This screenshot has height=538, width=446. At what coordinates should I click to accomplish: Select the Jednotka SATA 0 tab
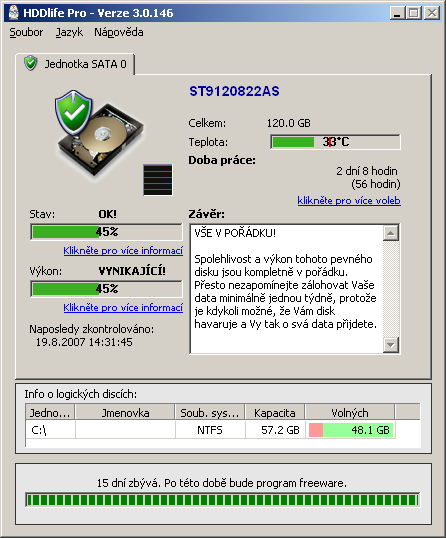(75, 64)
